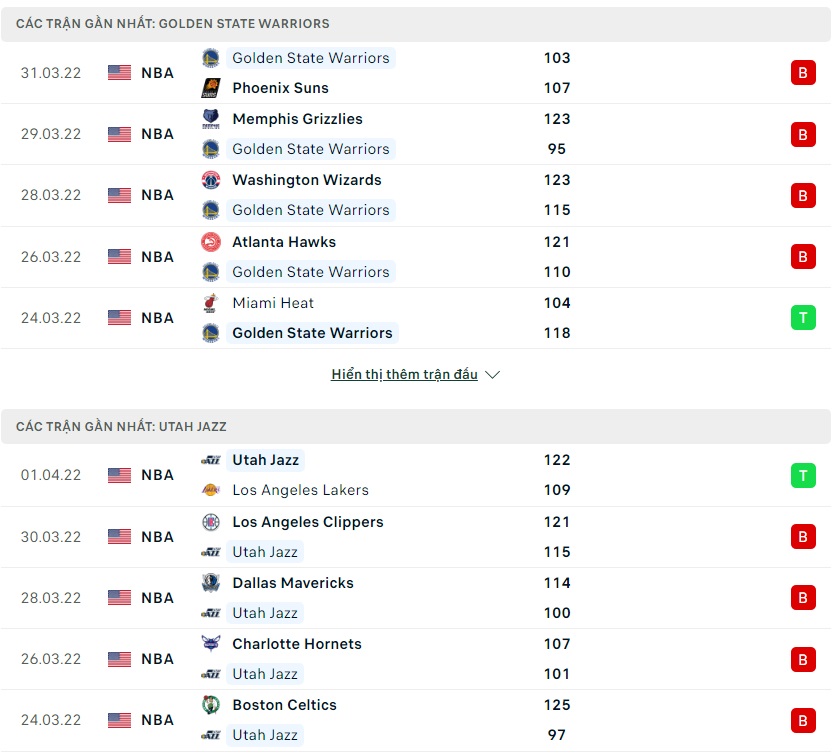834x754 pixels.
Task: Click the Los Angeles Lakers logo
Action: click(210, 490)
